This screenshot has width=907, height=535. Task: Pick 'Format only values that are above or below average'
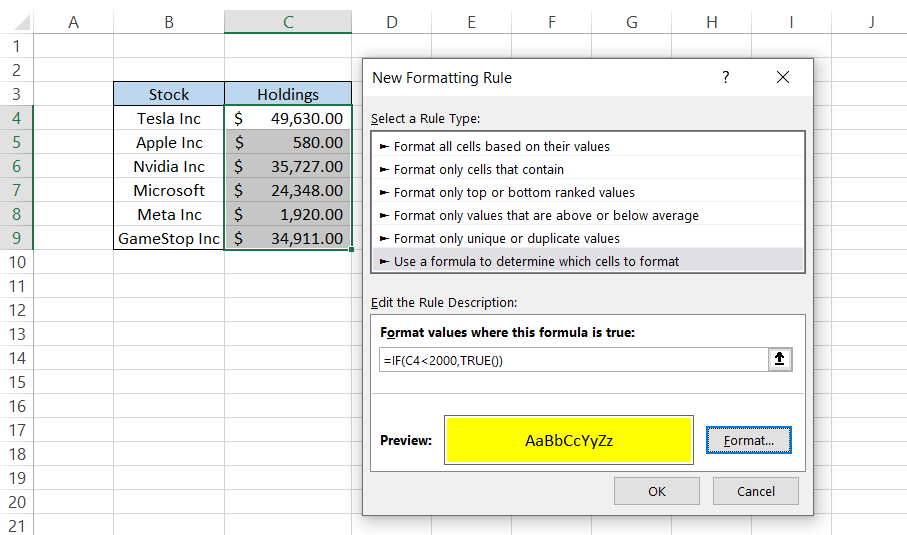point(546,215)
